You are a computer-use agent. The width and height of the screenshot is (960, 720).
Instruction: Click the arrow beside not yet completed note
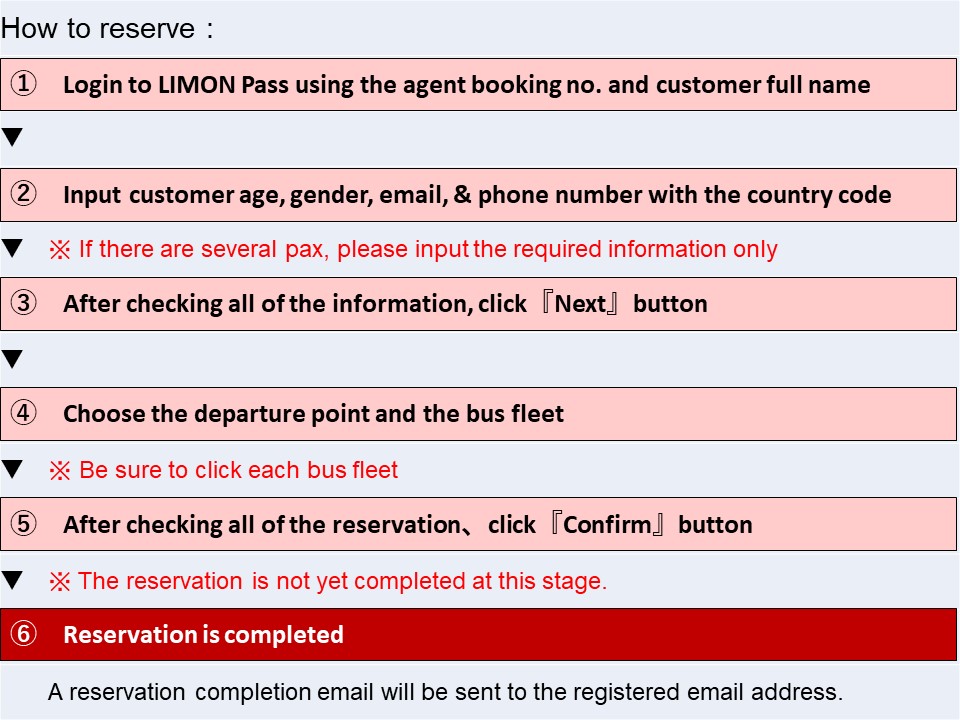(12, 580)
